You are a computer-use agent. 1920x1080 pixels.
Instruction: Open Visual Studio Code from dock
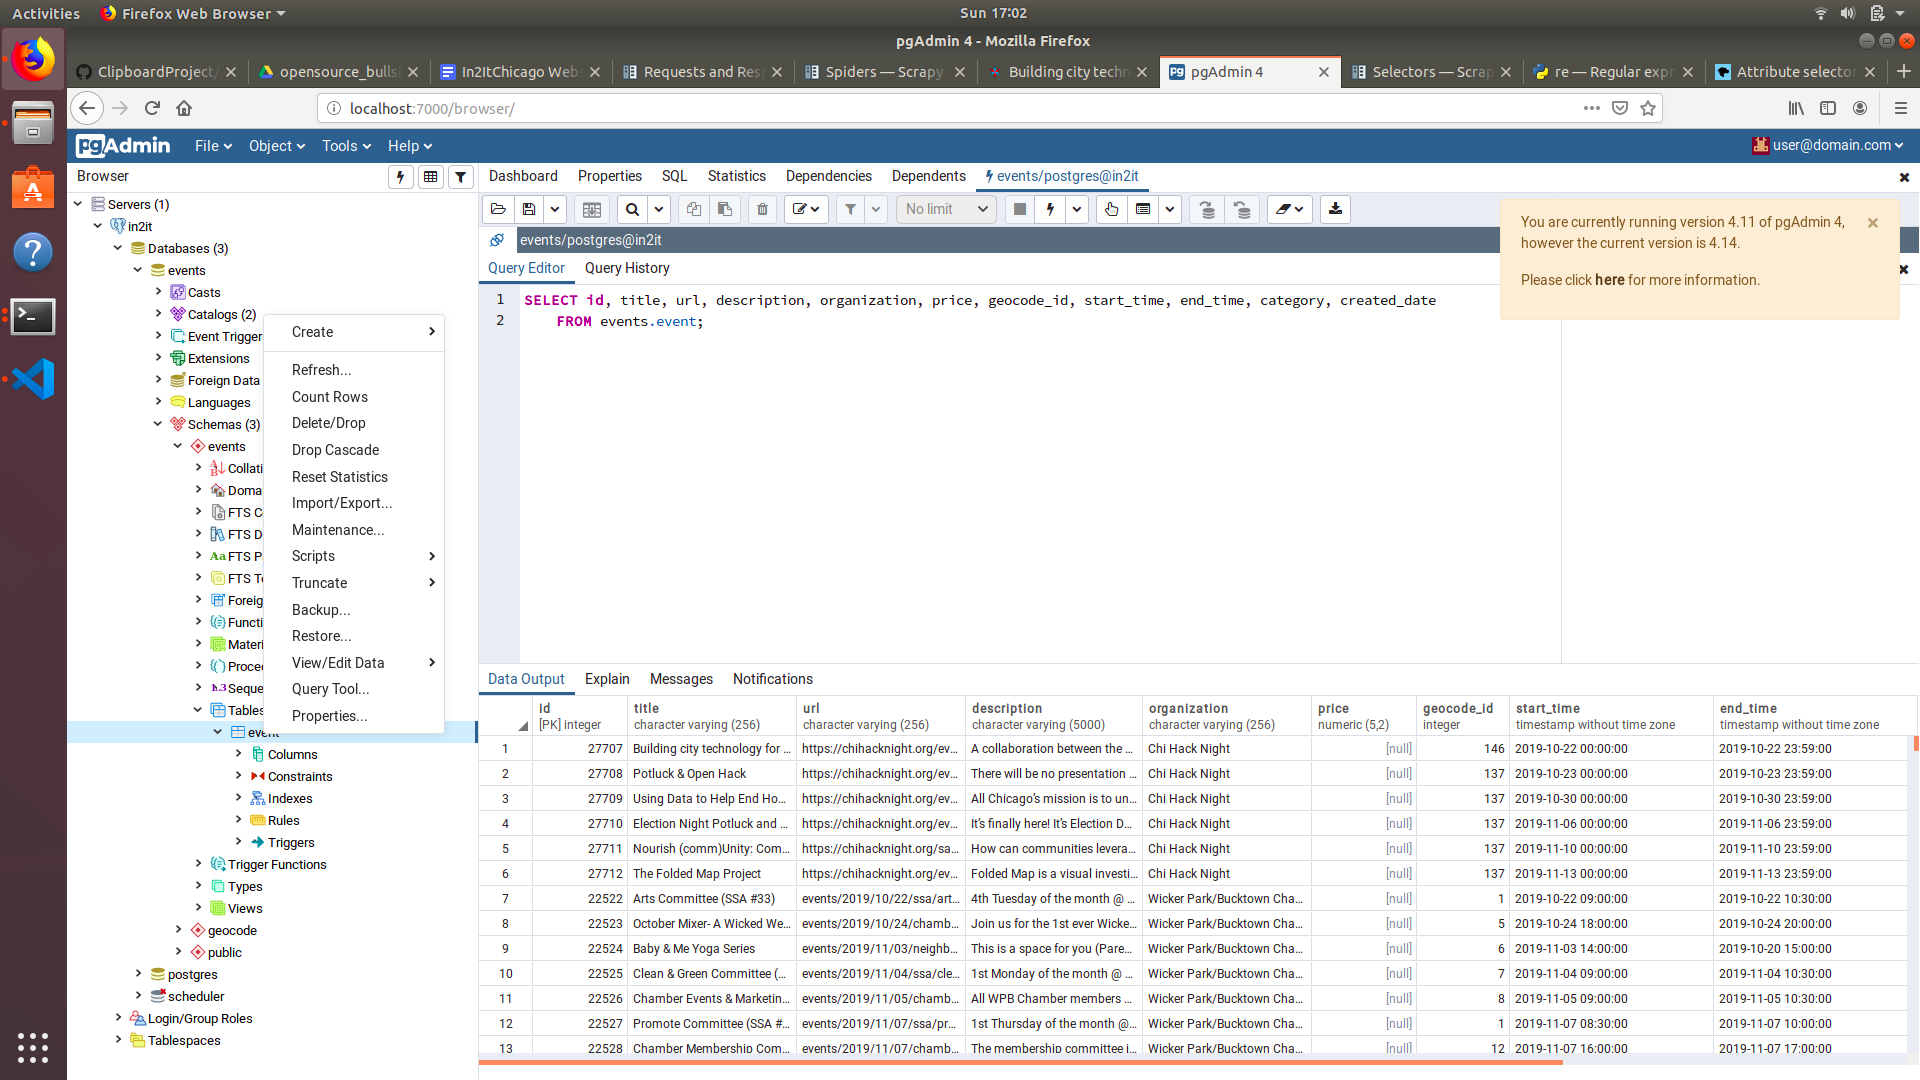click(x=33, y=378)
